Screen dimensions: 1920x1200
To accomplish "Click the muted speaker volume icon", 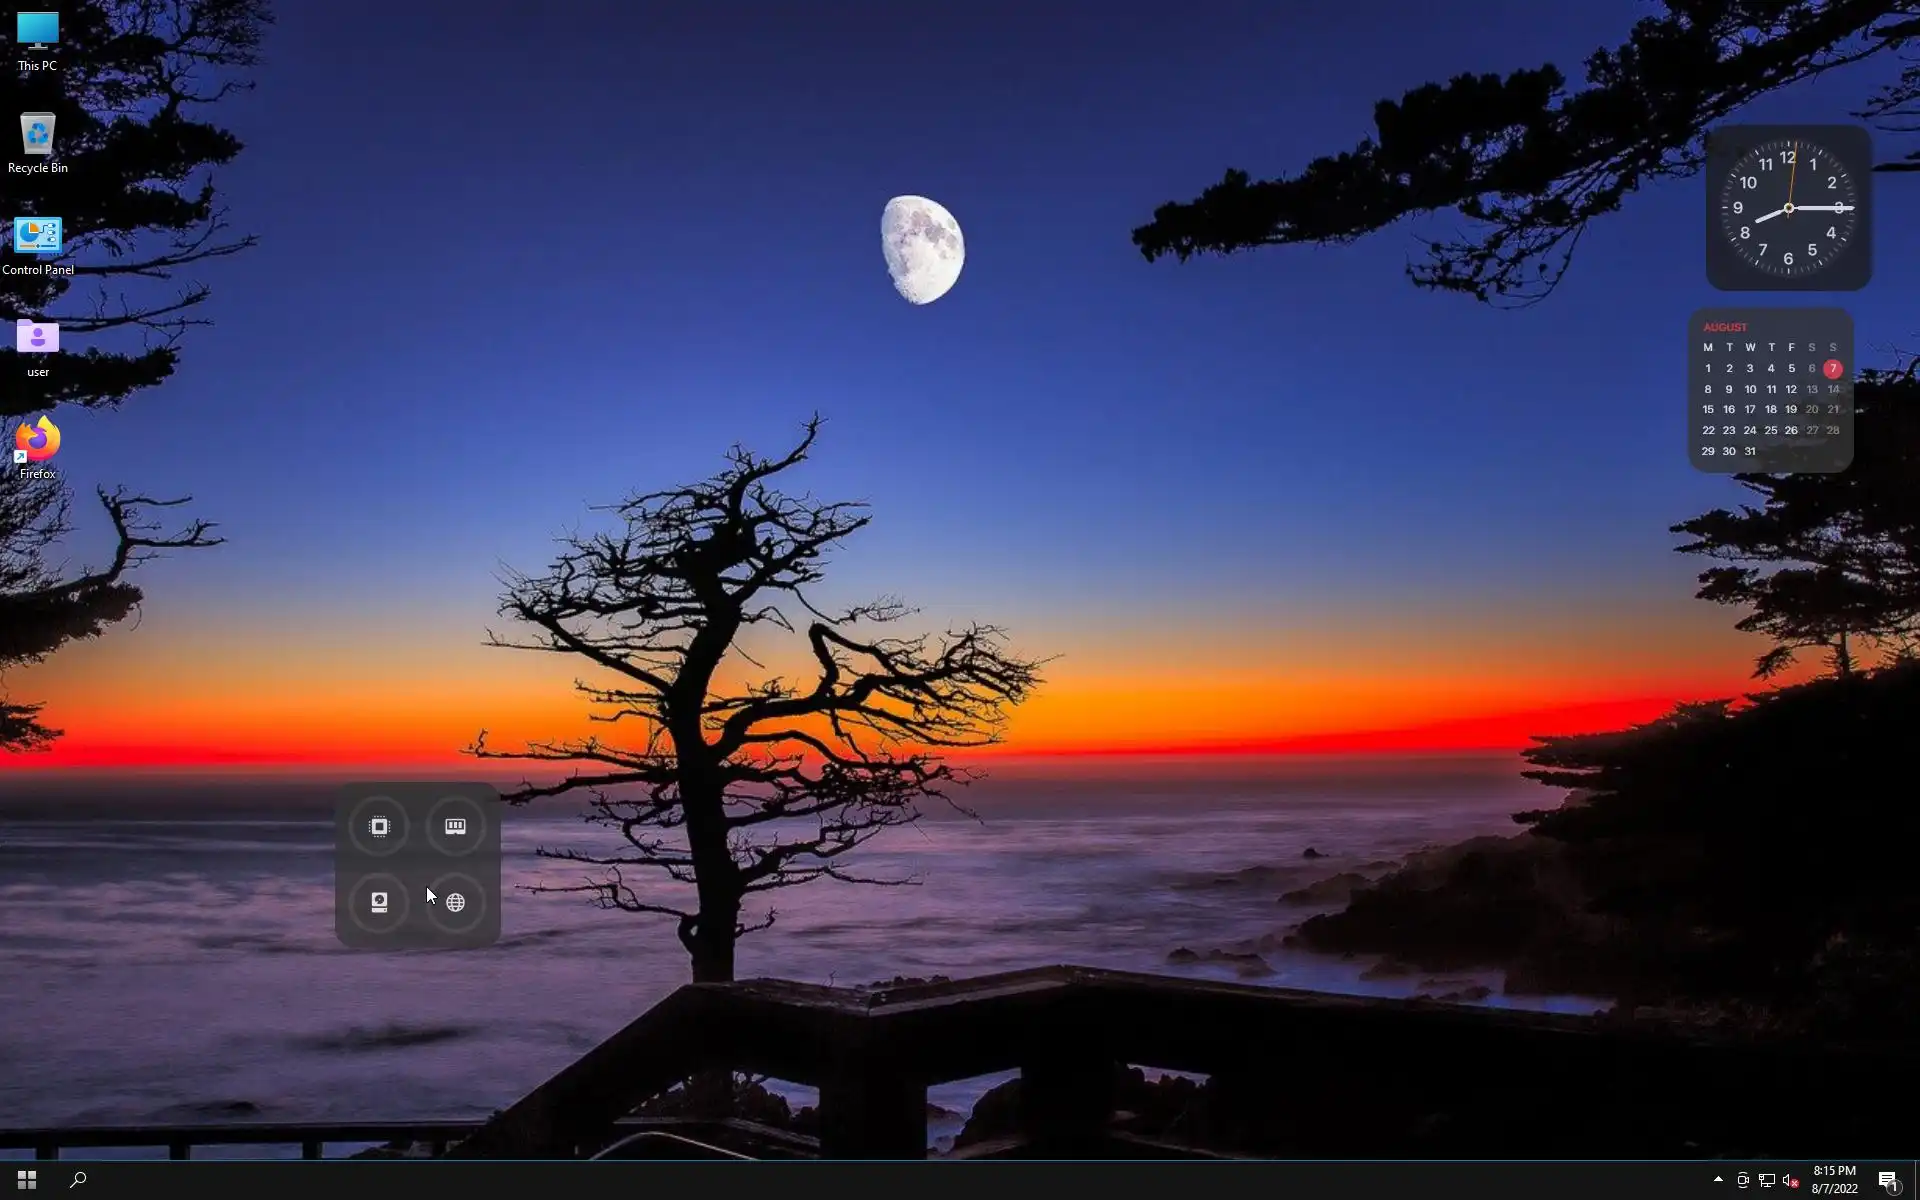I will click(1791, 1180).
